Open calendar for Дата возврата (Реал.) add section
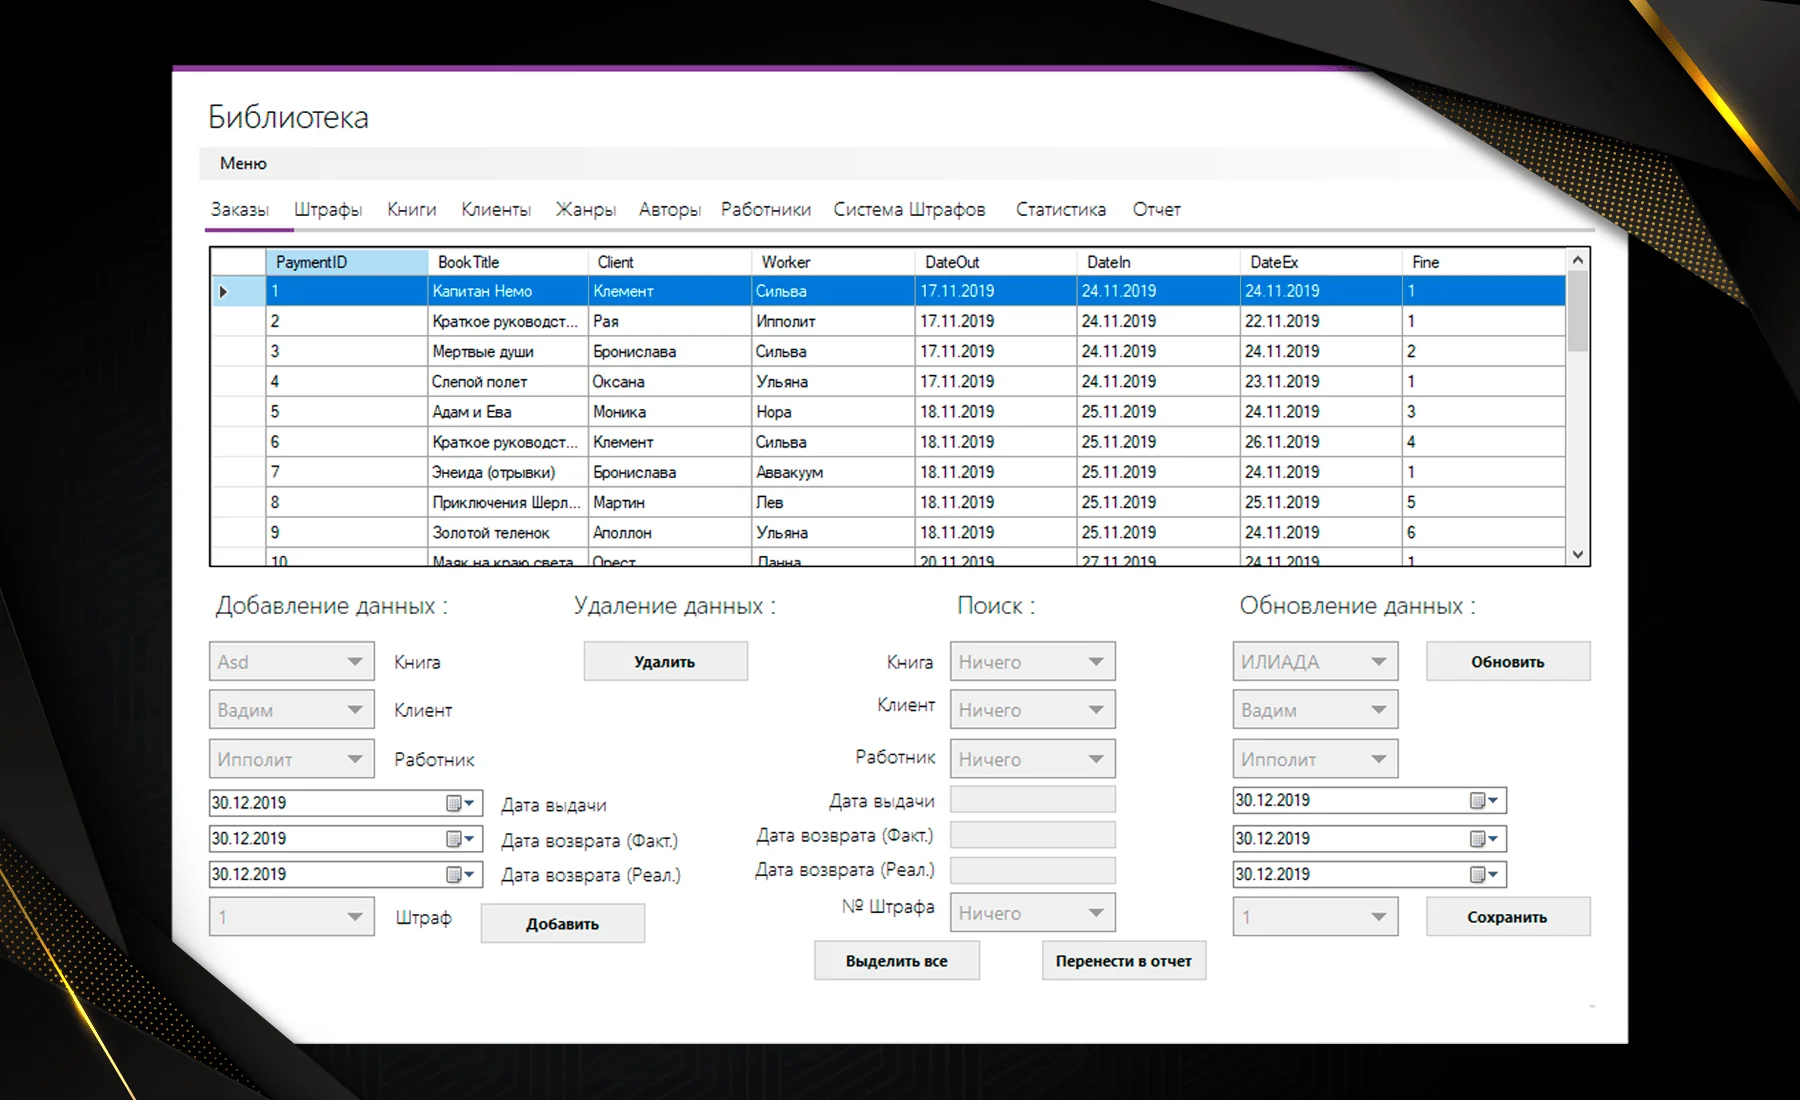 [461, 874]
